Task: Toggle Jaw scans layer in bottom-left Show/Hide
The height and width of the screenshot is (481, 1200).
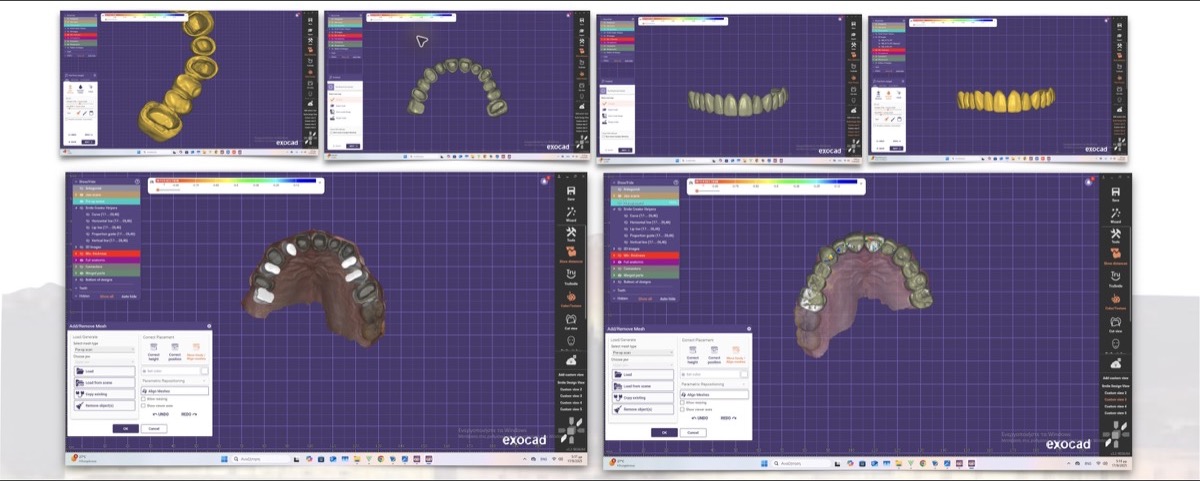Action: tap(106, 195)
